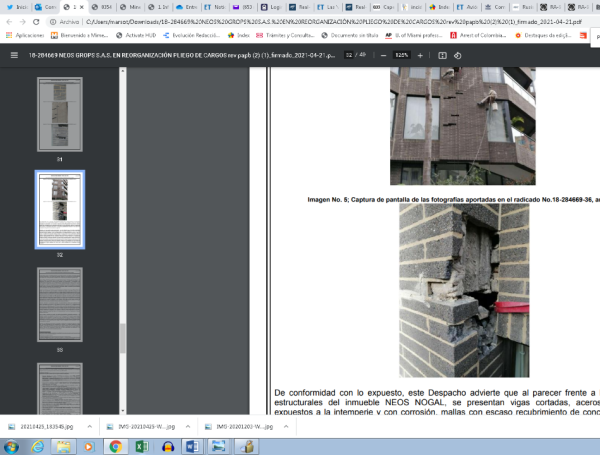600x455 pixels.
Task: Select page 31 thumbnail
Action: coord(60,114)
